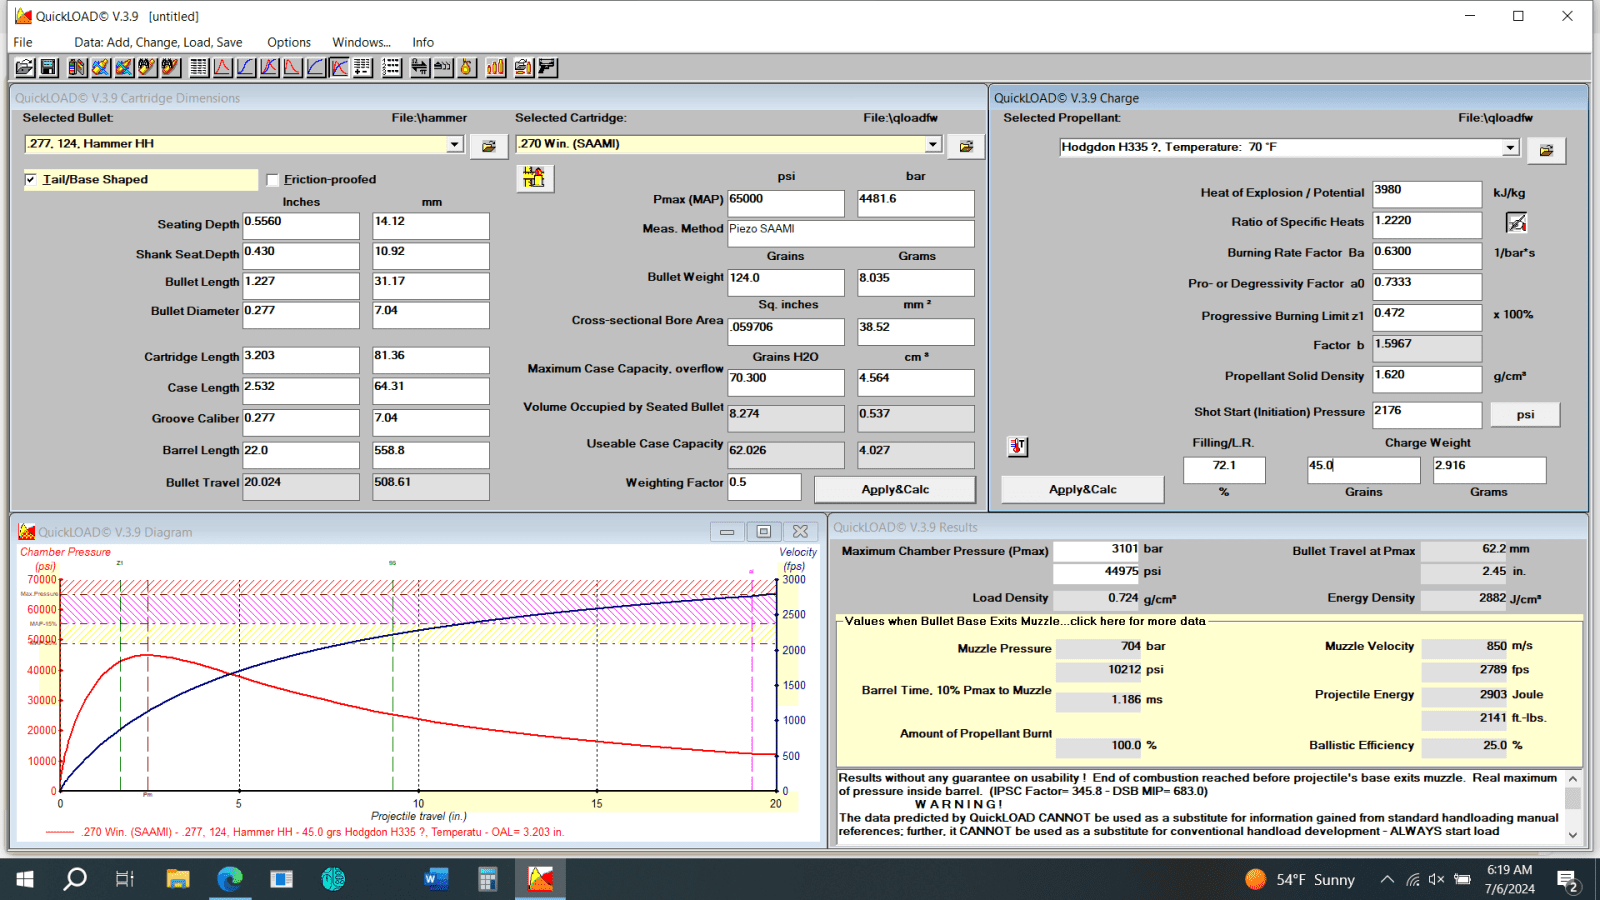1600x900 pixels.
Task: Click the Charge Weight grains field
Action: click(1364, 469)
